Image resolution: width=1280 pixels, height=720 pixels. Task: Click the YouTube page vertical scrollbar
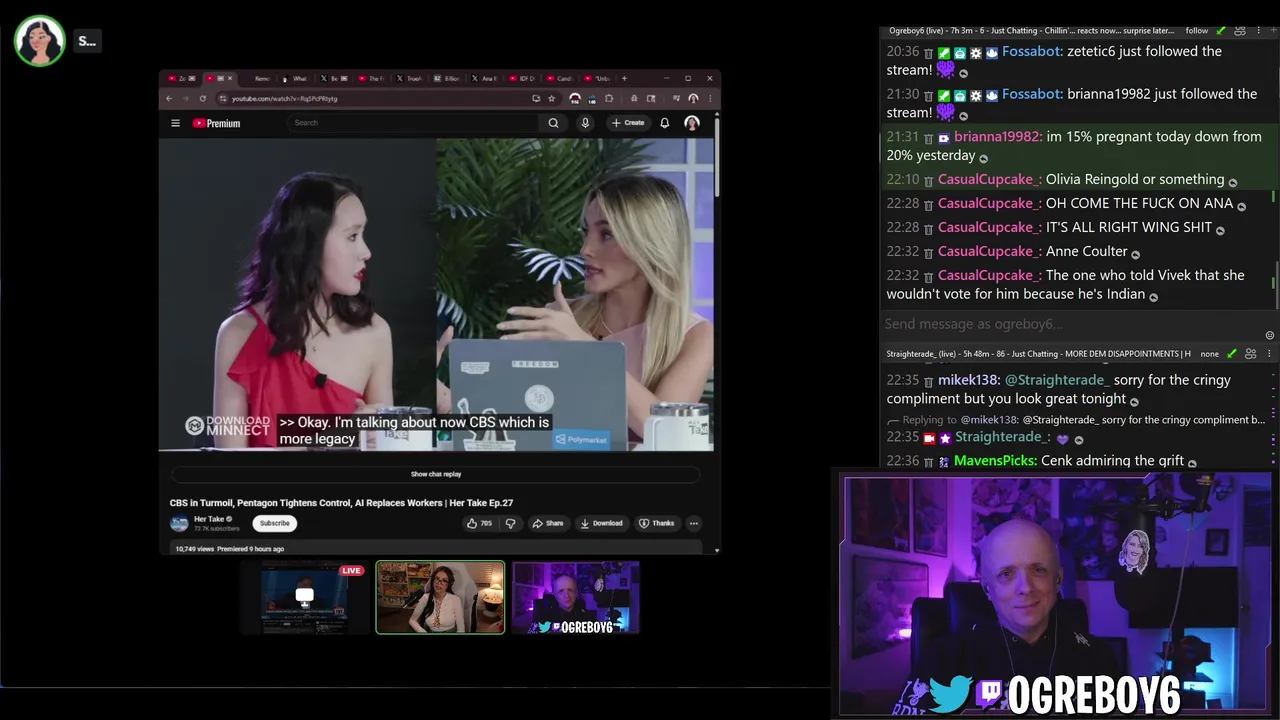[717, 160]
